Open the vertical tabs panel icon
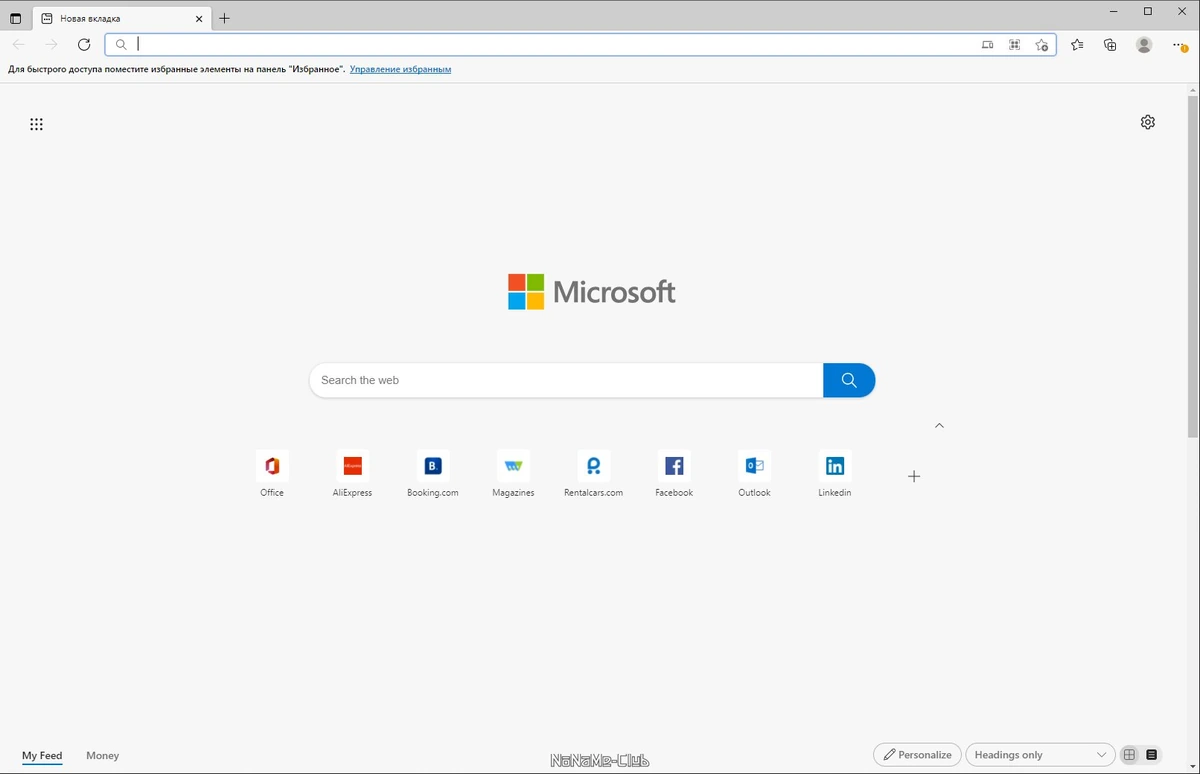Viewport: 1200px width, 774px height. click(15, 19)
